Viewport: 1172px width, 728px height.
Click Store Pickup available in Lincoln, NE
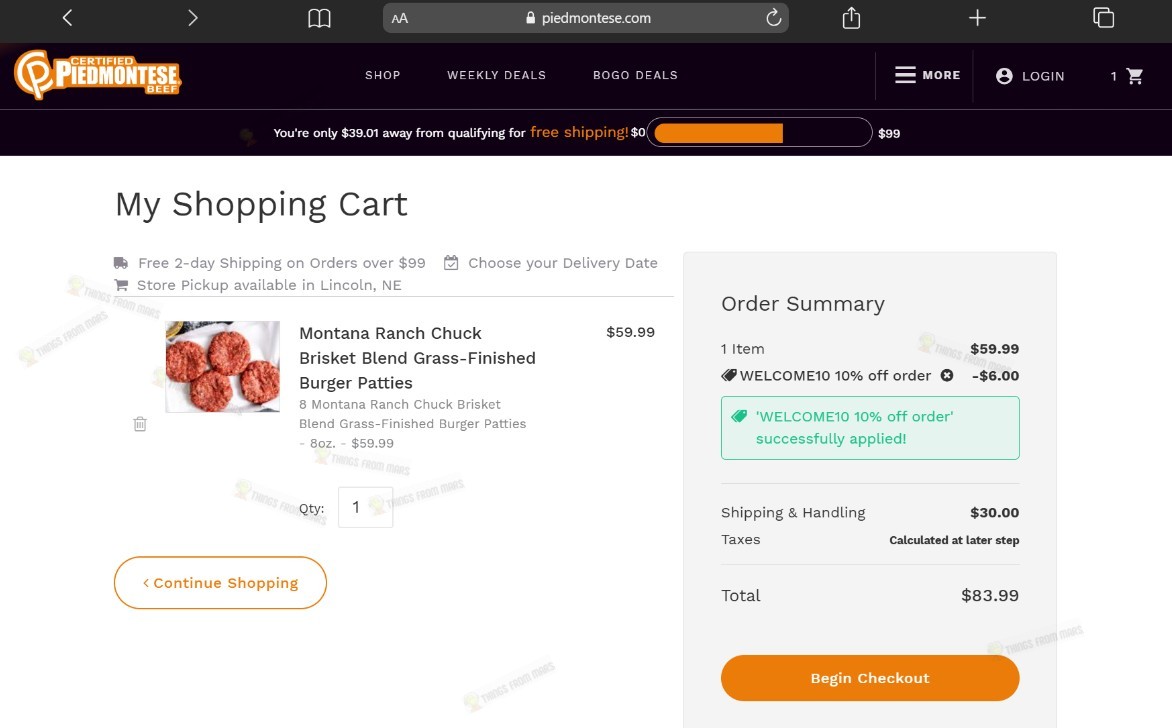pyautogui.click(x=269, y=285)
